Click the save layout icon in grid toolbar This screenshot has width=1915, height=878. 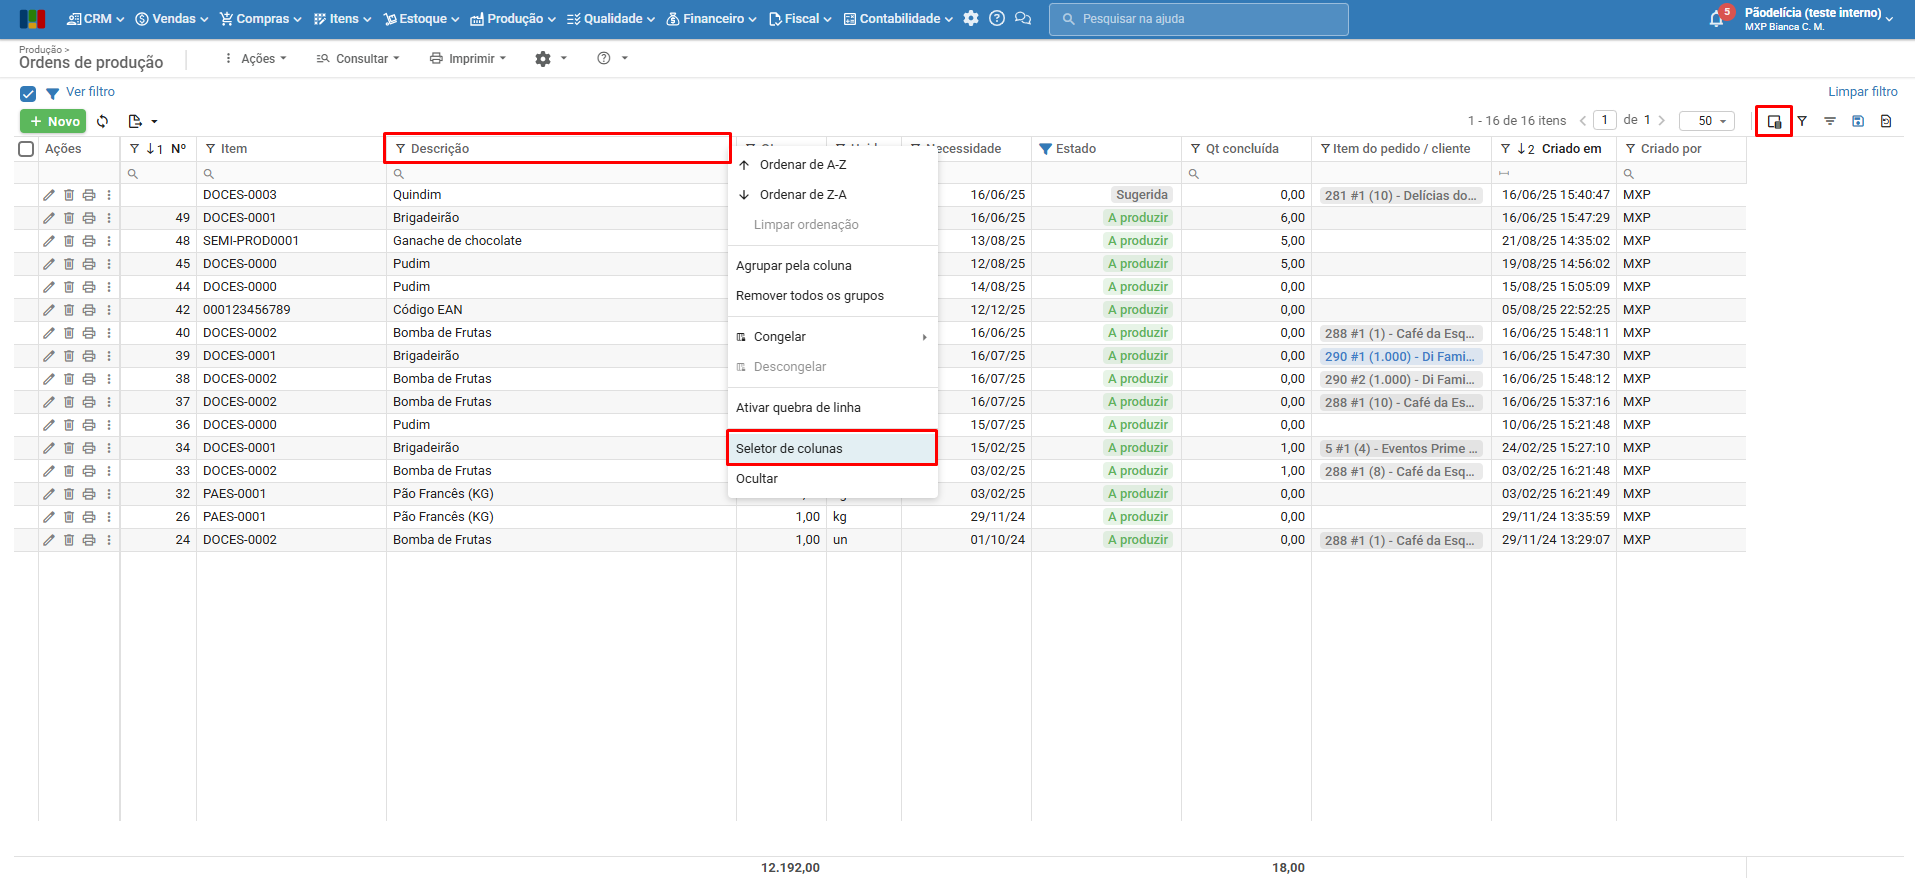[1857, 121]
